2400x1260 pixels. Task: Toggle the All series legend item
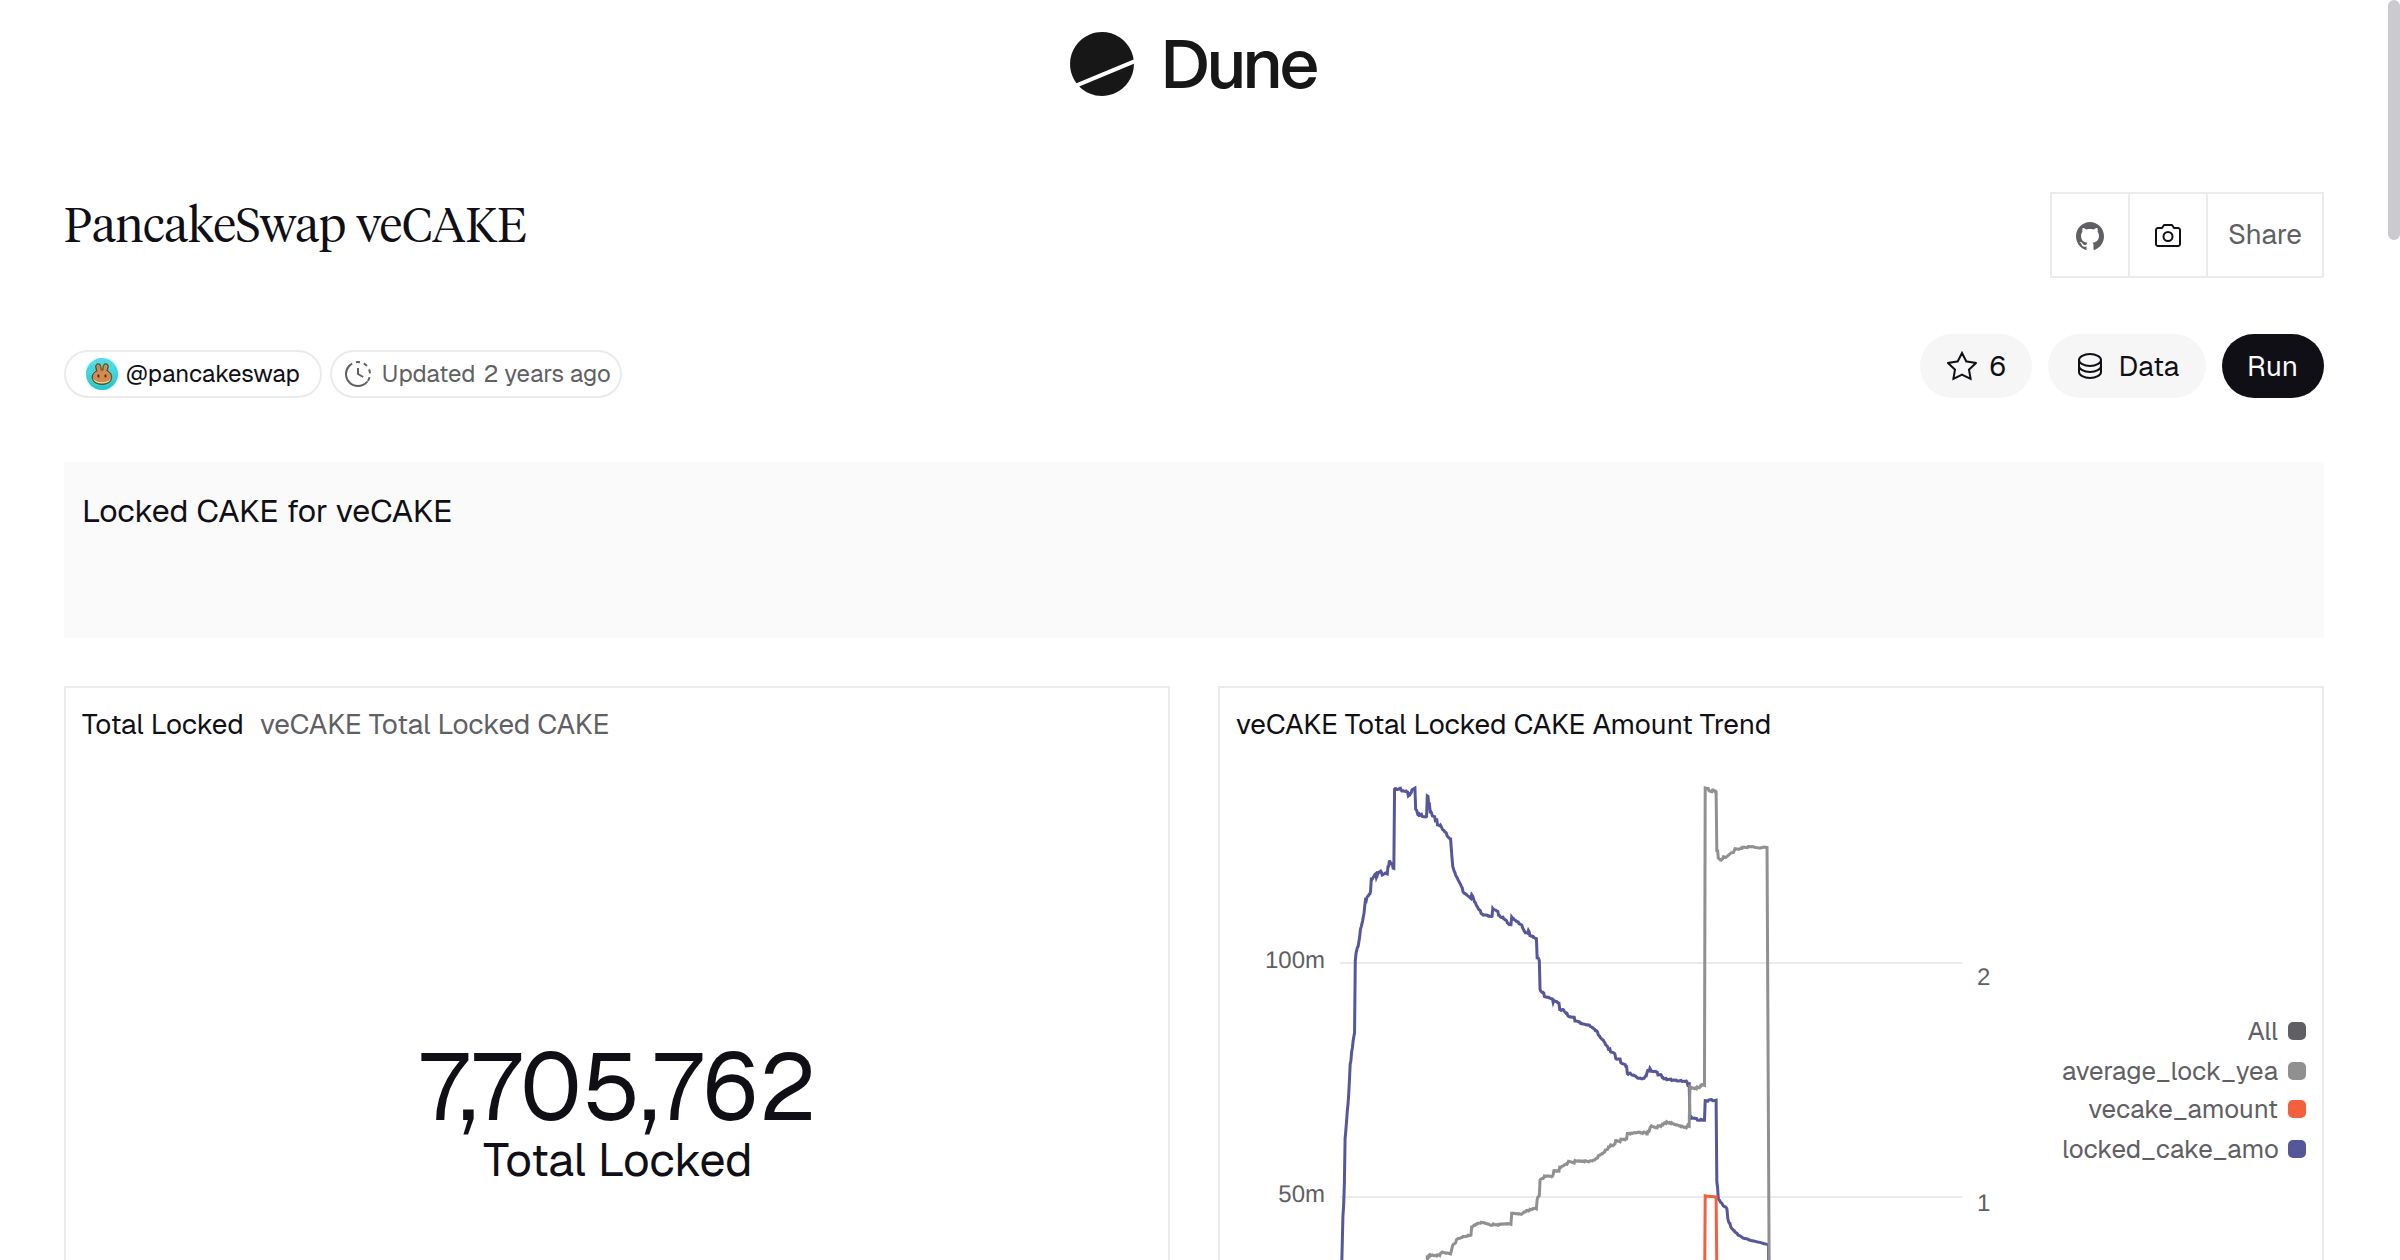pos(2262,1031)
